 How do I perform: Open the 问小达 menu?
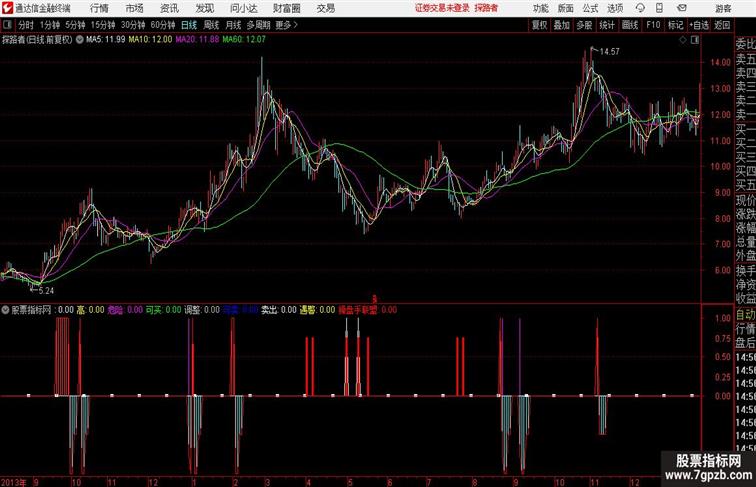click(243, 8)
